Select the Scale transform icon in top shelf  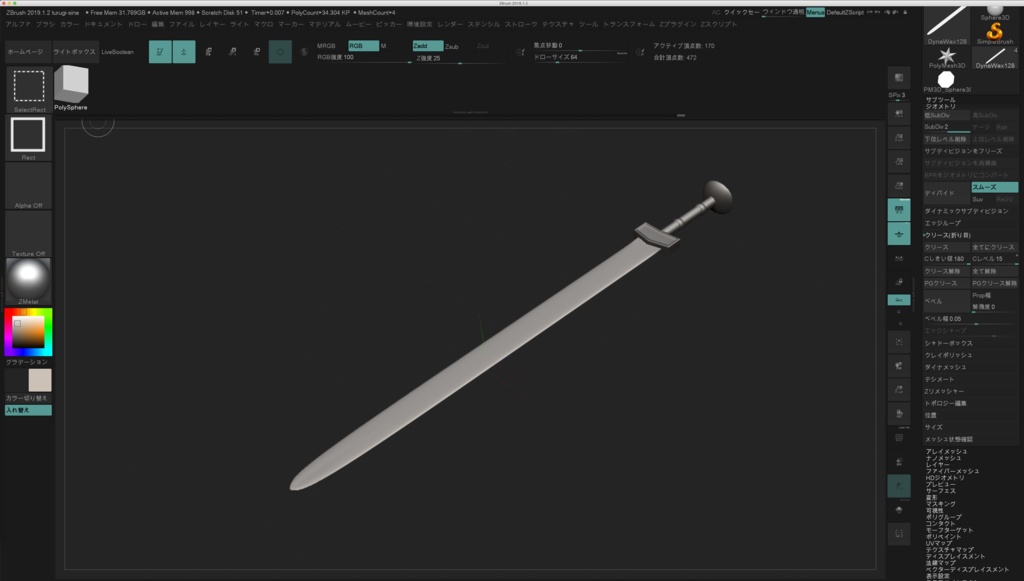(x=232, y=52)
